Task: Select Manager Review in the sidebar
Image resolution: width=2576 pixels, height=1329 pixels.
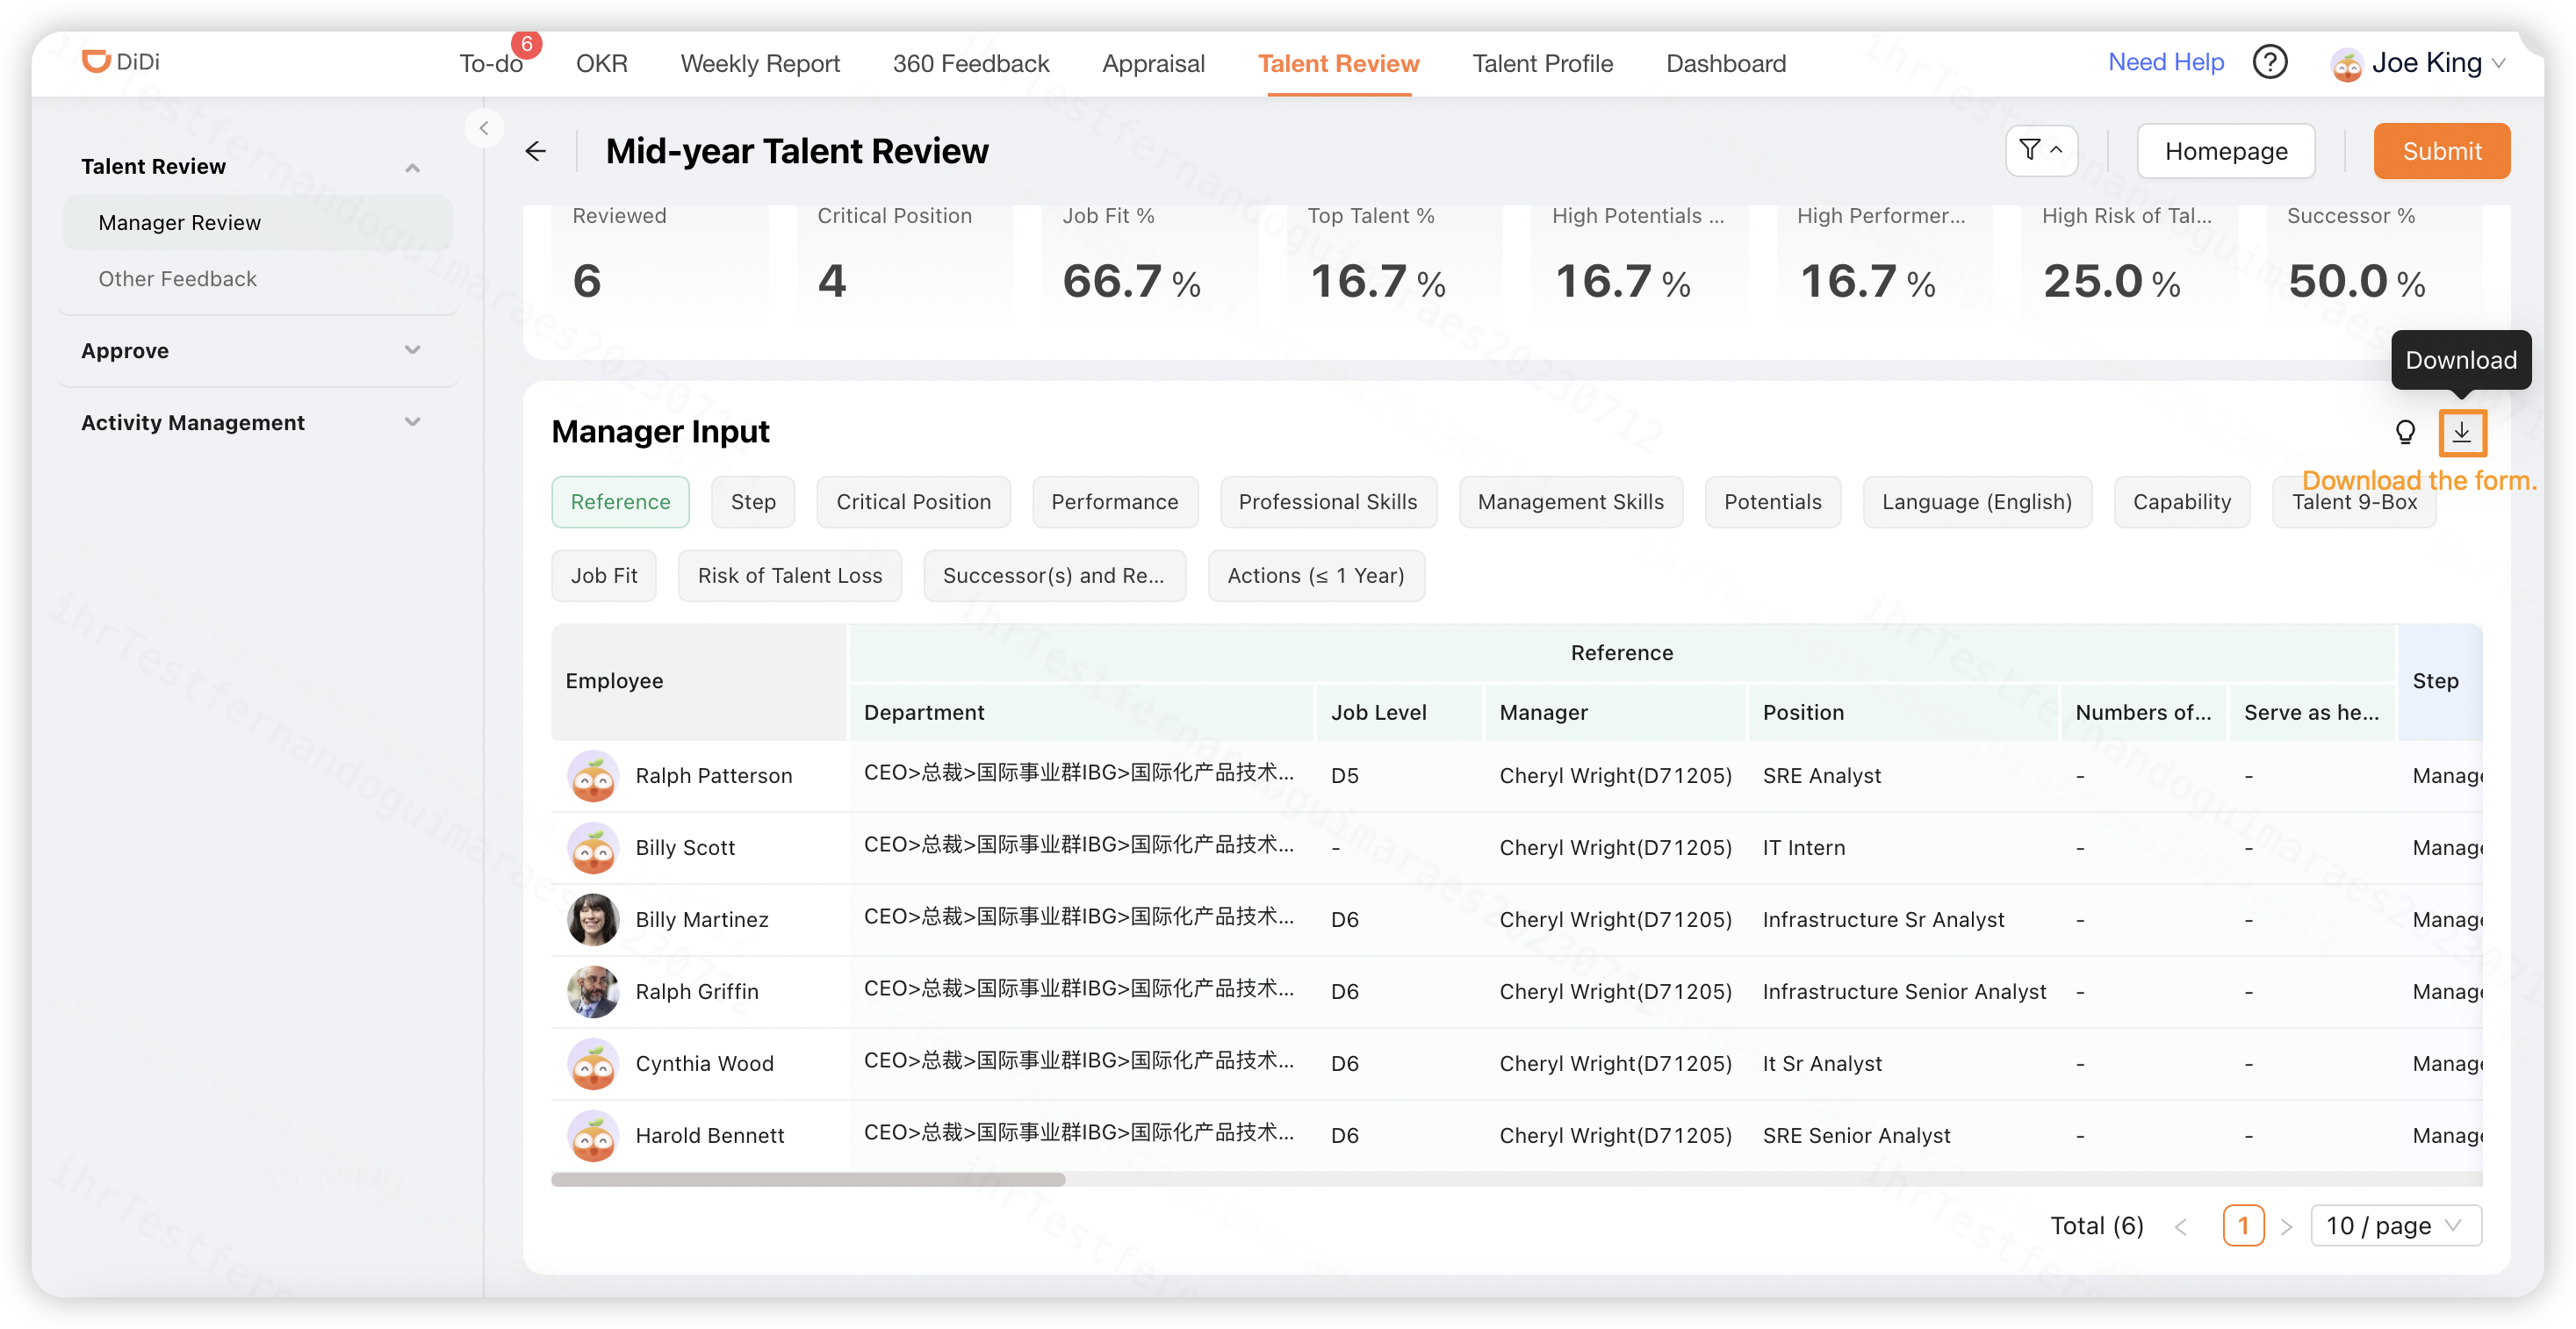Action: click(x=257, y=223)
